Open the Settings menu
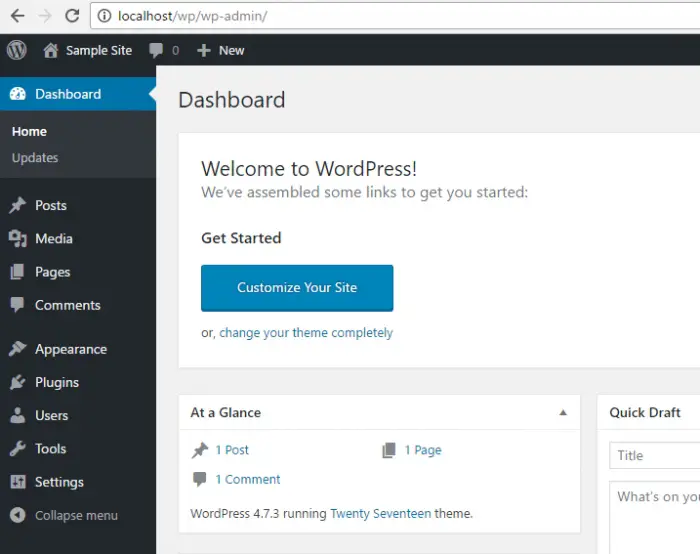The width and height of the screenshot is (700, 554). pyautogui.click(x=59, y=482)
